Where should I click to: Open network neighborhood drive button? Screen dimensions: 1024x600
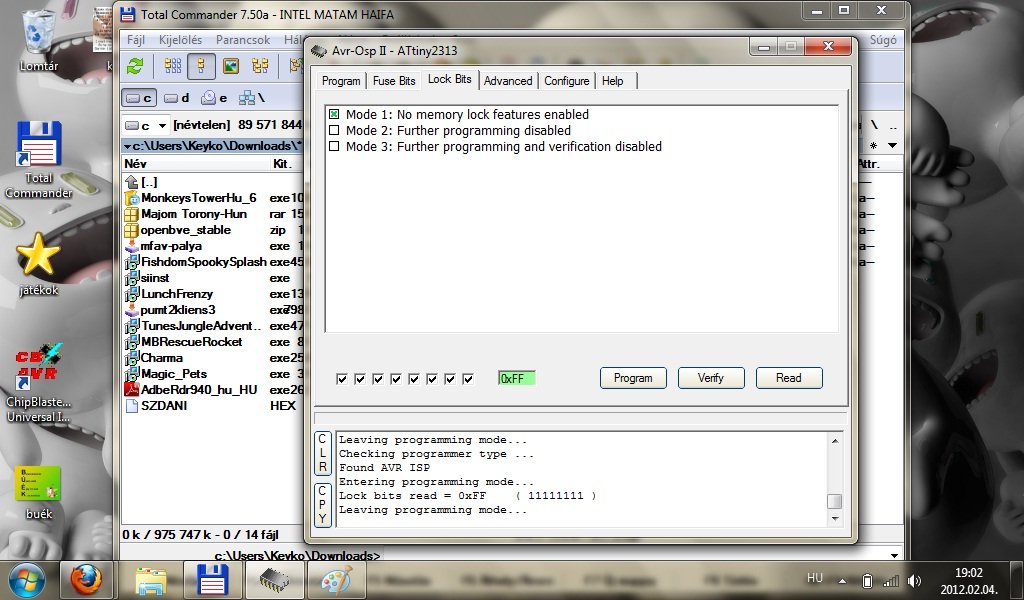251,98
